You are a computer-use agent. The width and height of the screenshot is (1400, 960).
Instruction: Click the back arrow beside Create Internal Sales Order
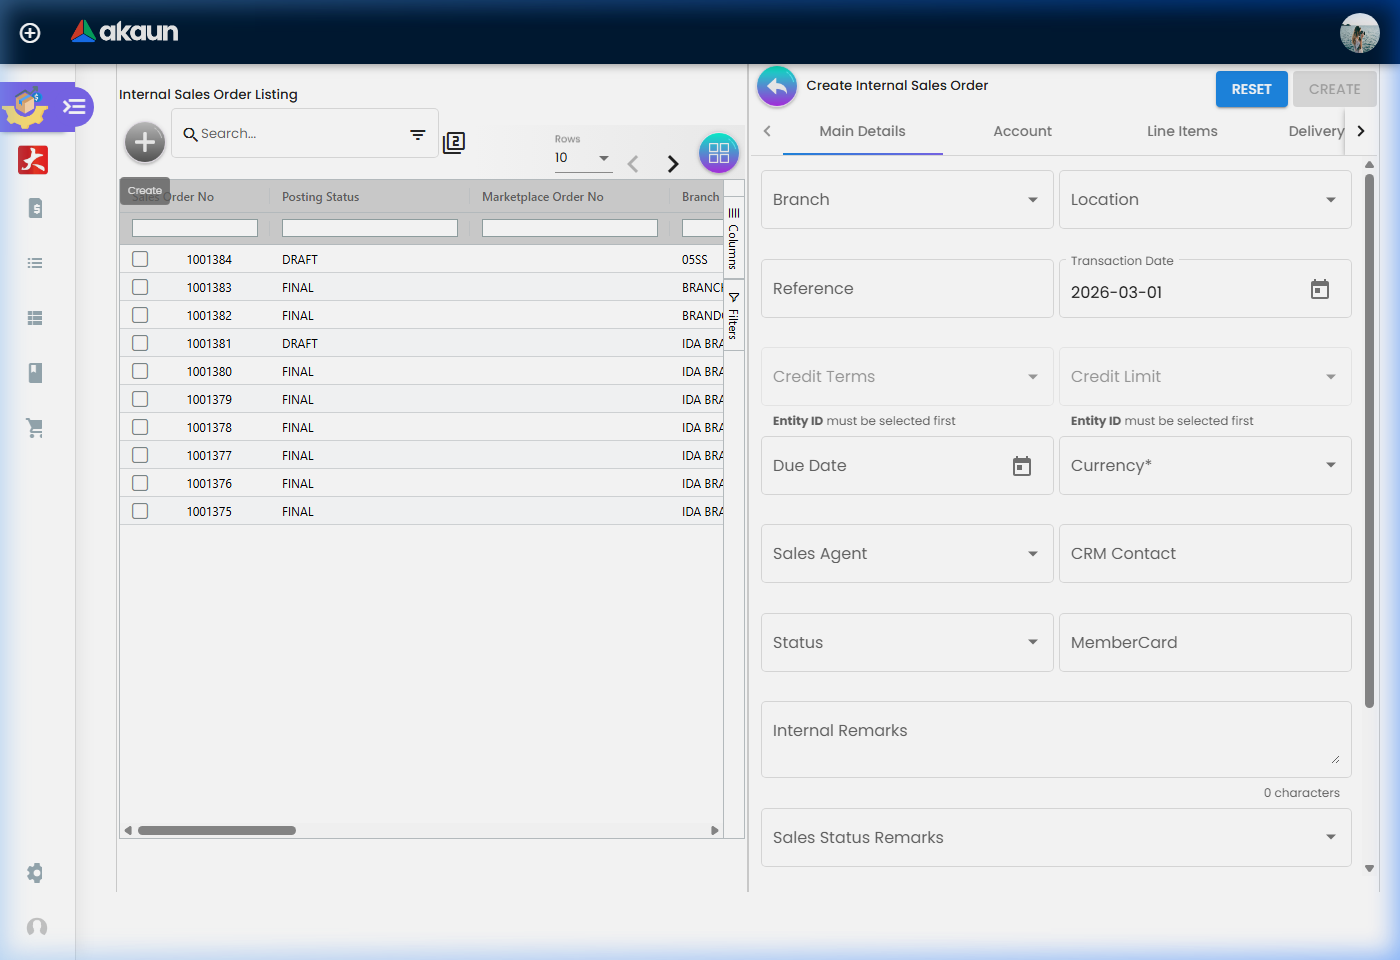(x=777, y=87)
